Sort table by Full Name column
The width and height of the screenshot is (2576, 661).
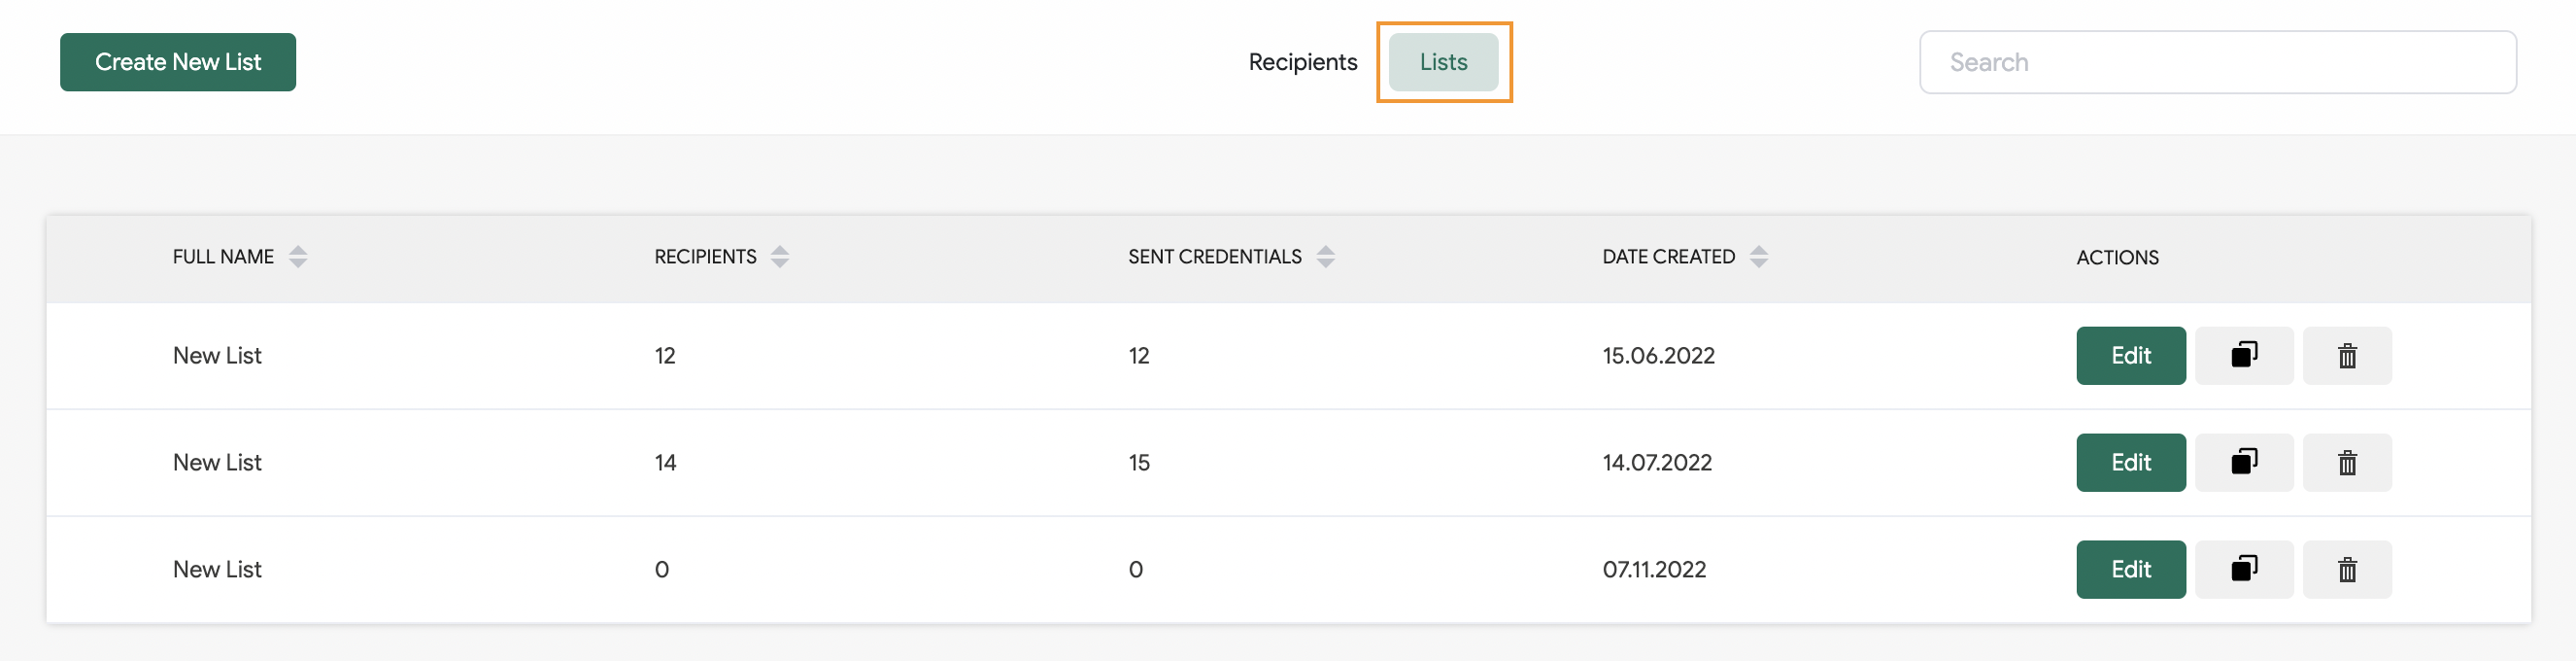point(298,257)
